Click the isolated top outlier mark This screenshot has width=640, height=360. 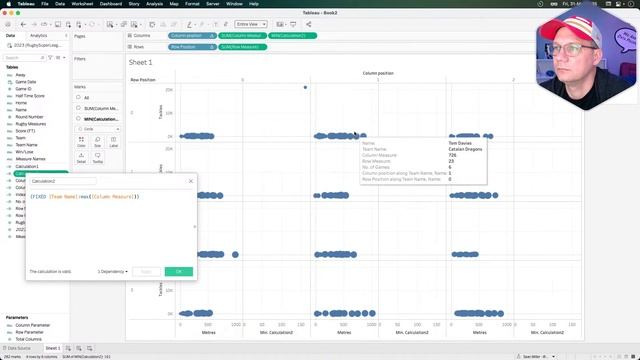305,87
